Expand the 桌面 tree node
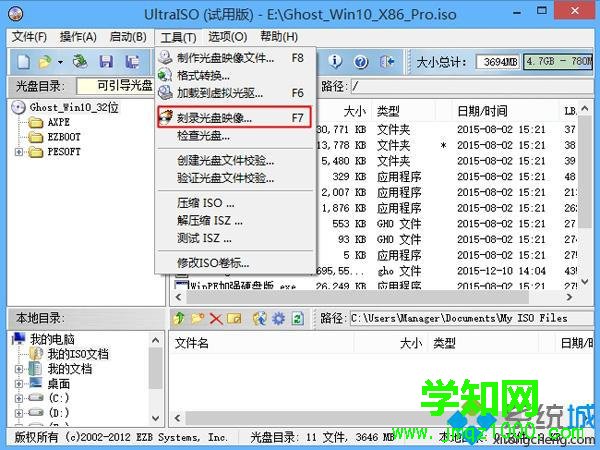600x450 pixels. click(x=18, y=384)
